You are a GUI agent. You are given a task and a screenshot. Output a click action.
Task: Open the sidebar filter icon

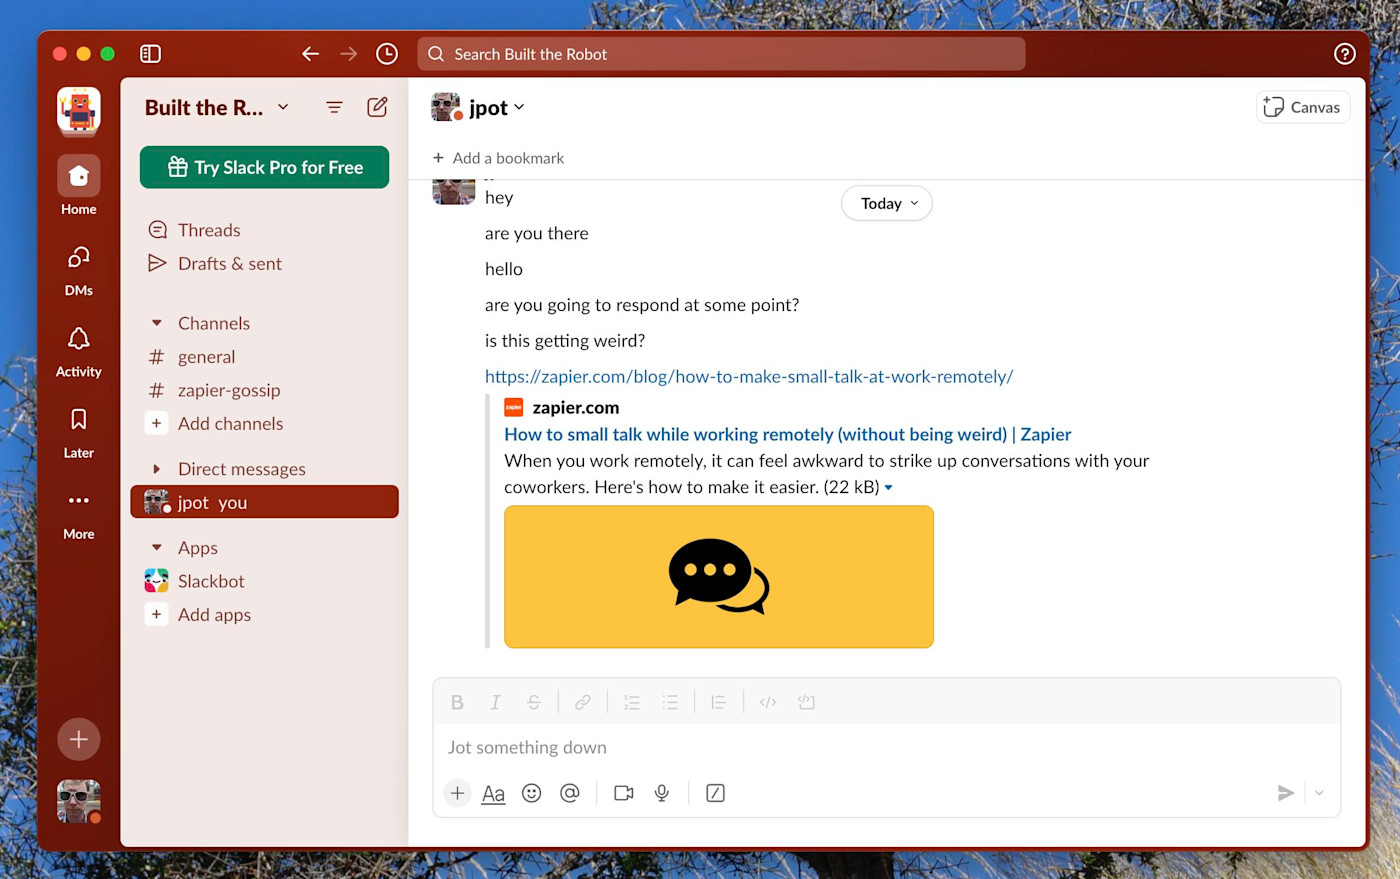(334, 107)
